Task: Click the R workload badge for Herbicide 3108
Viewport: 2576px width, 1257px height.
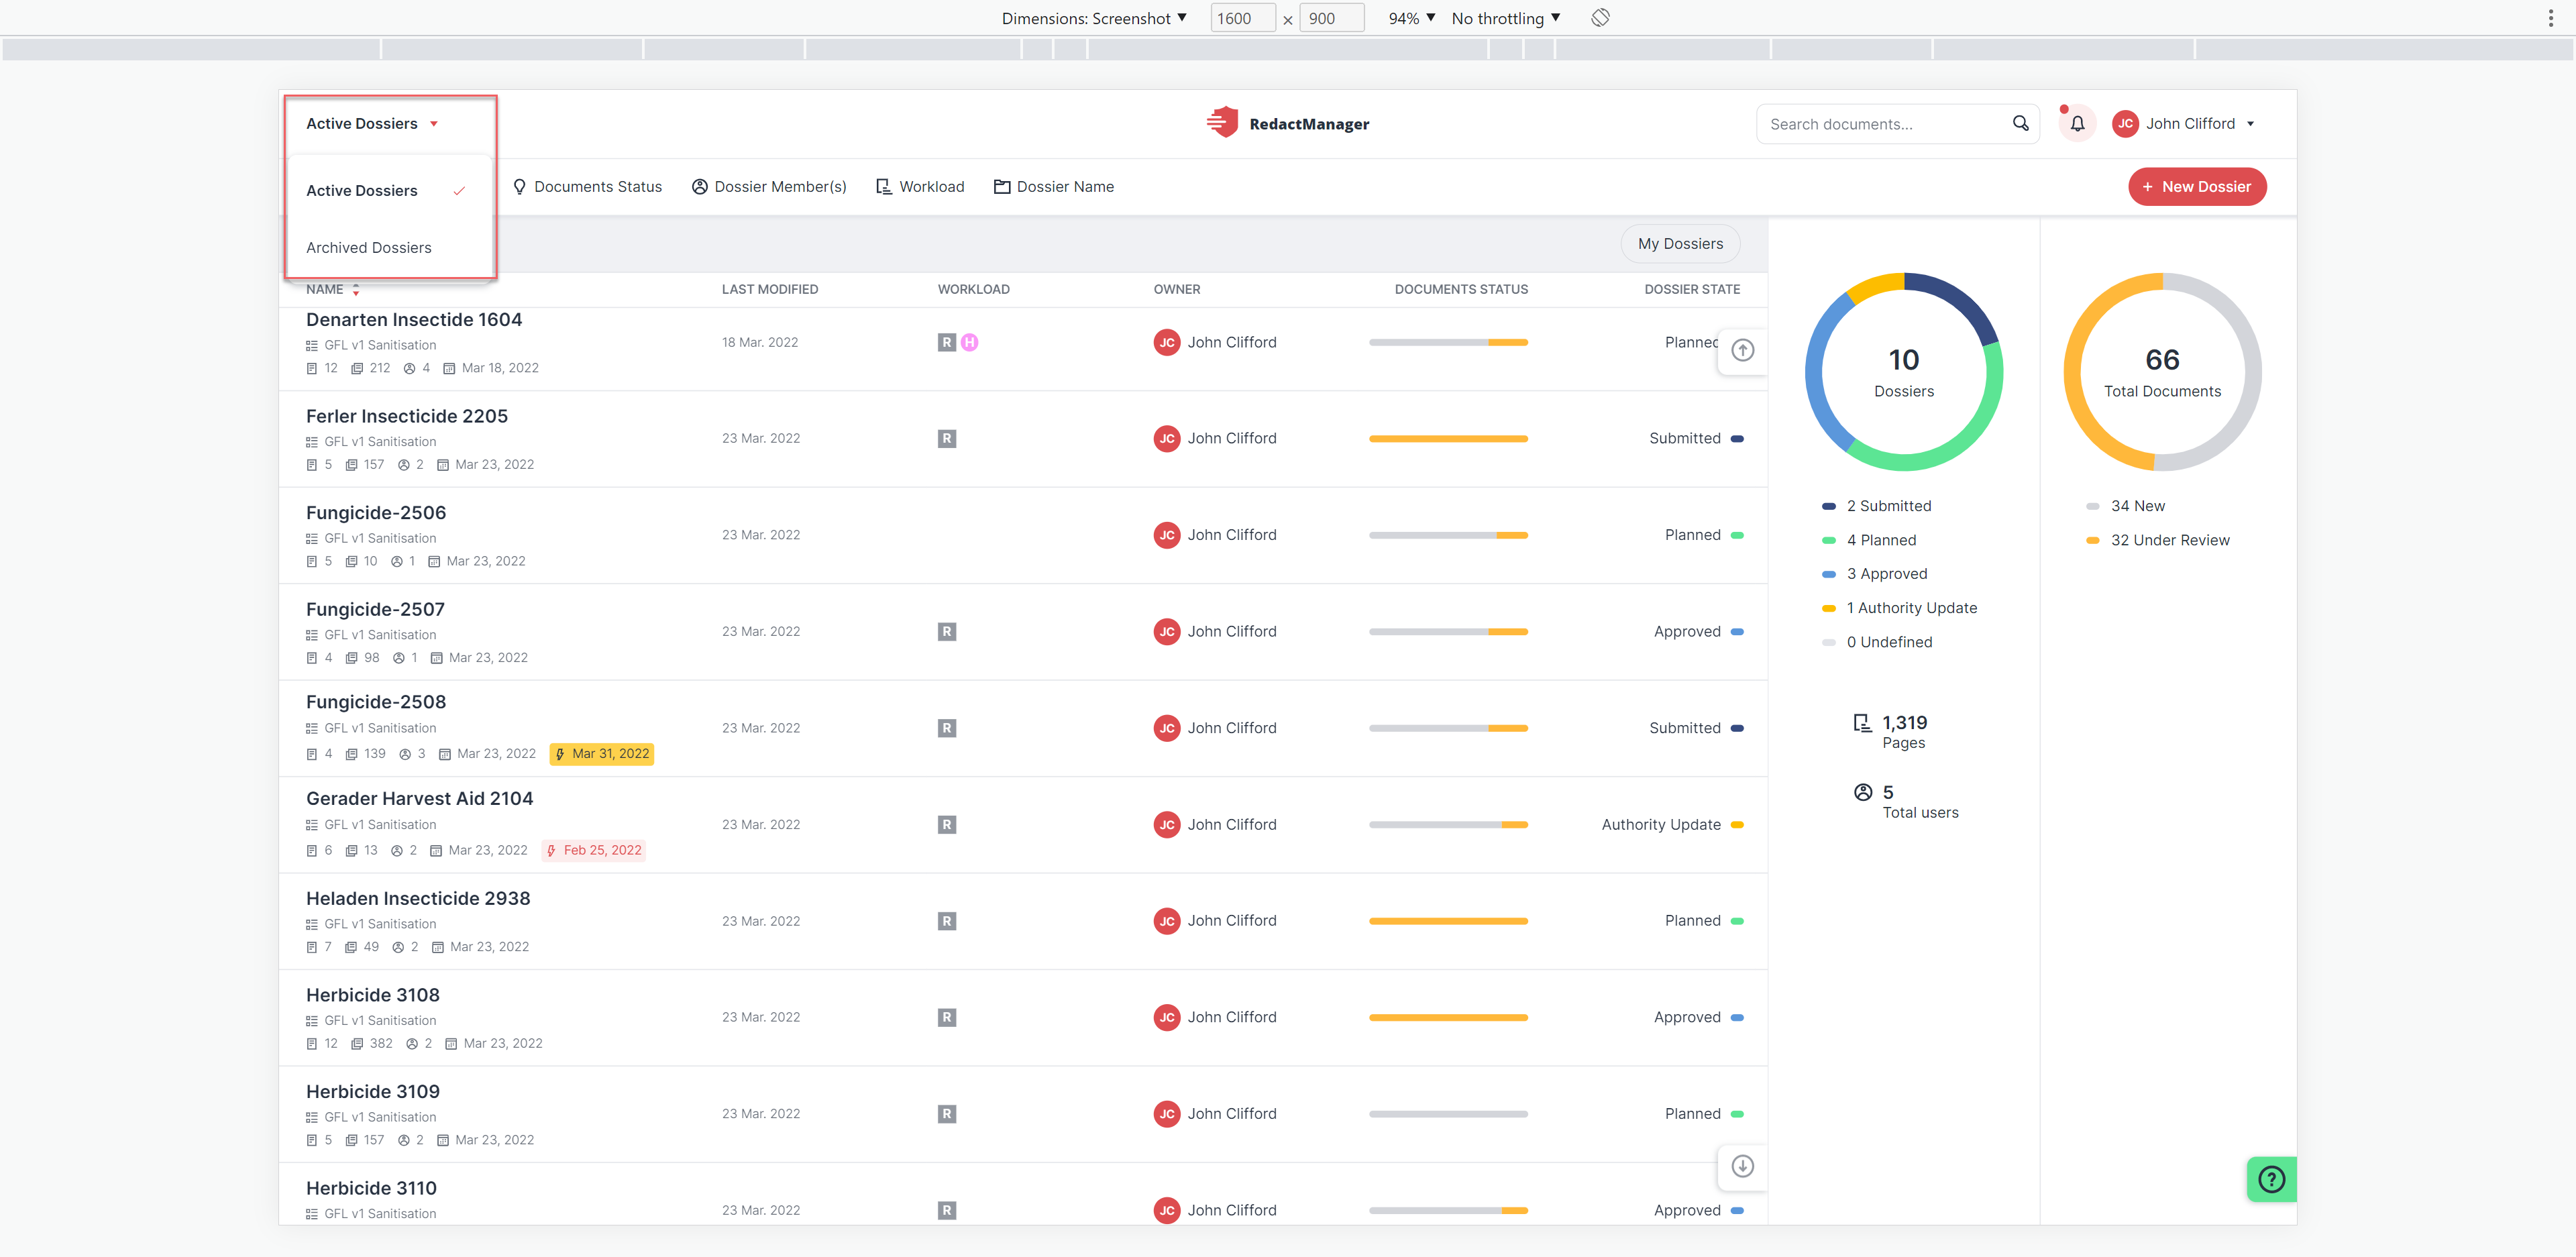Action: [946, 1017]
